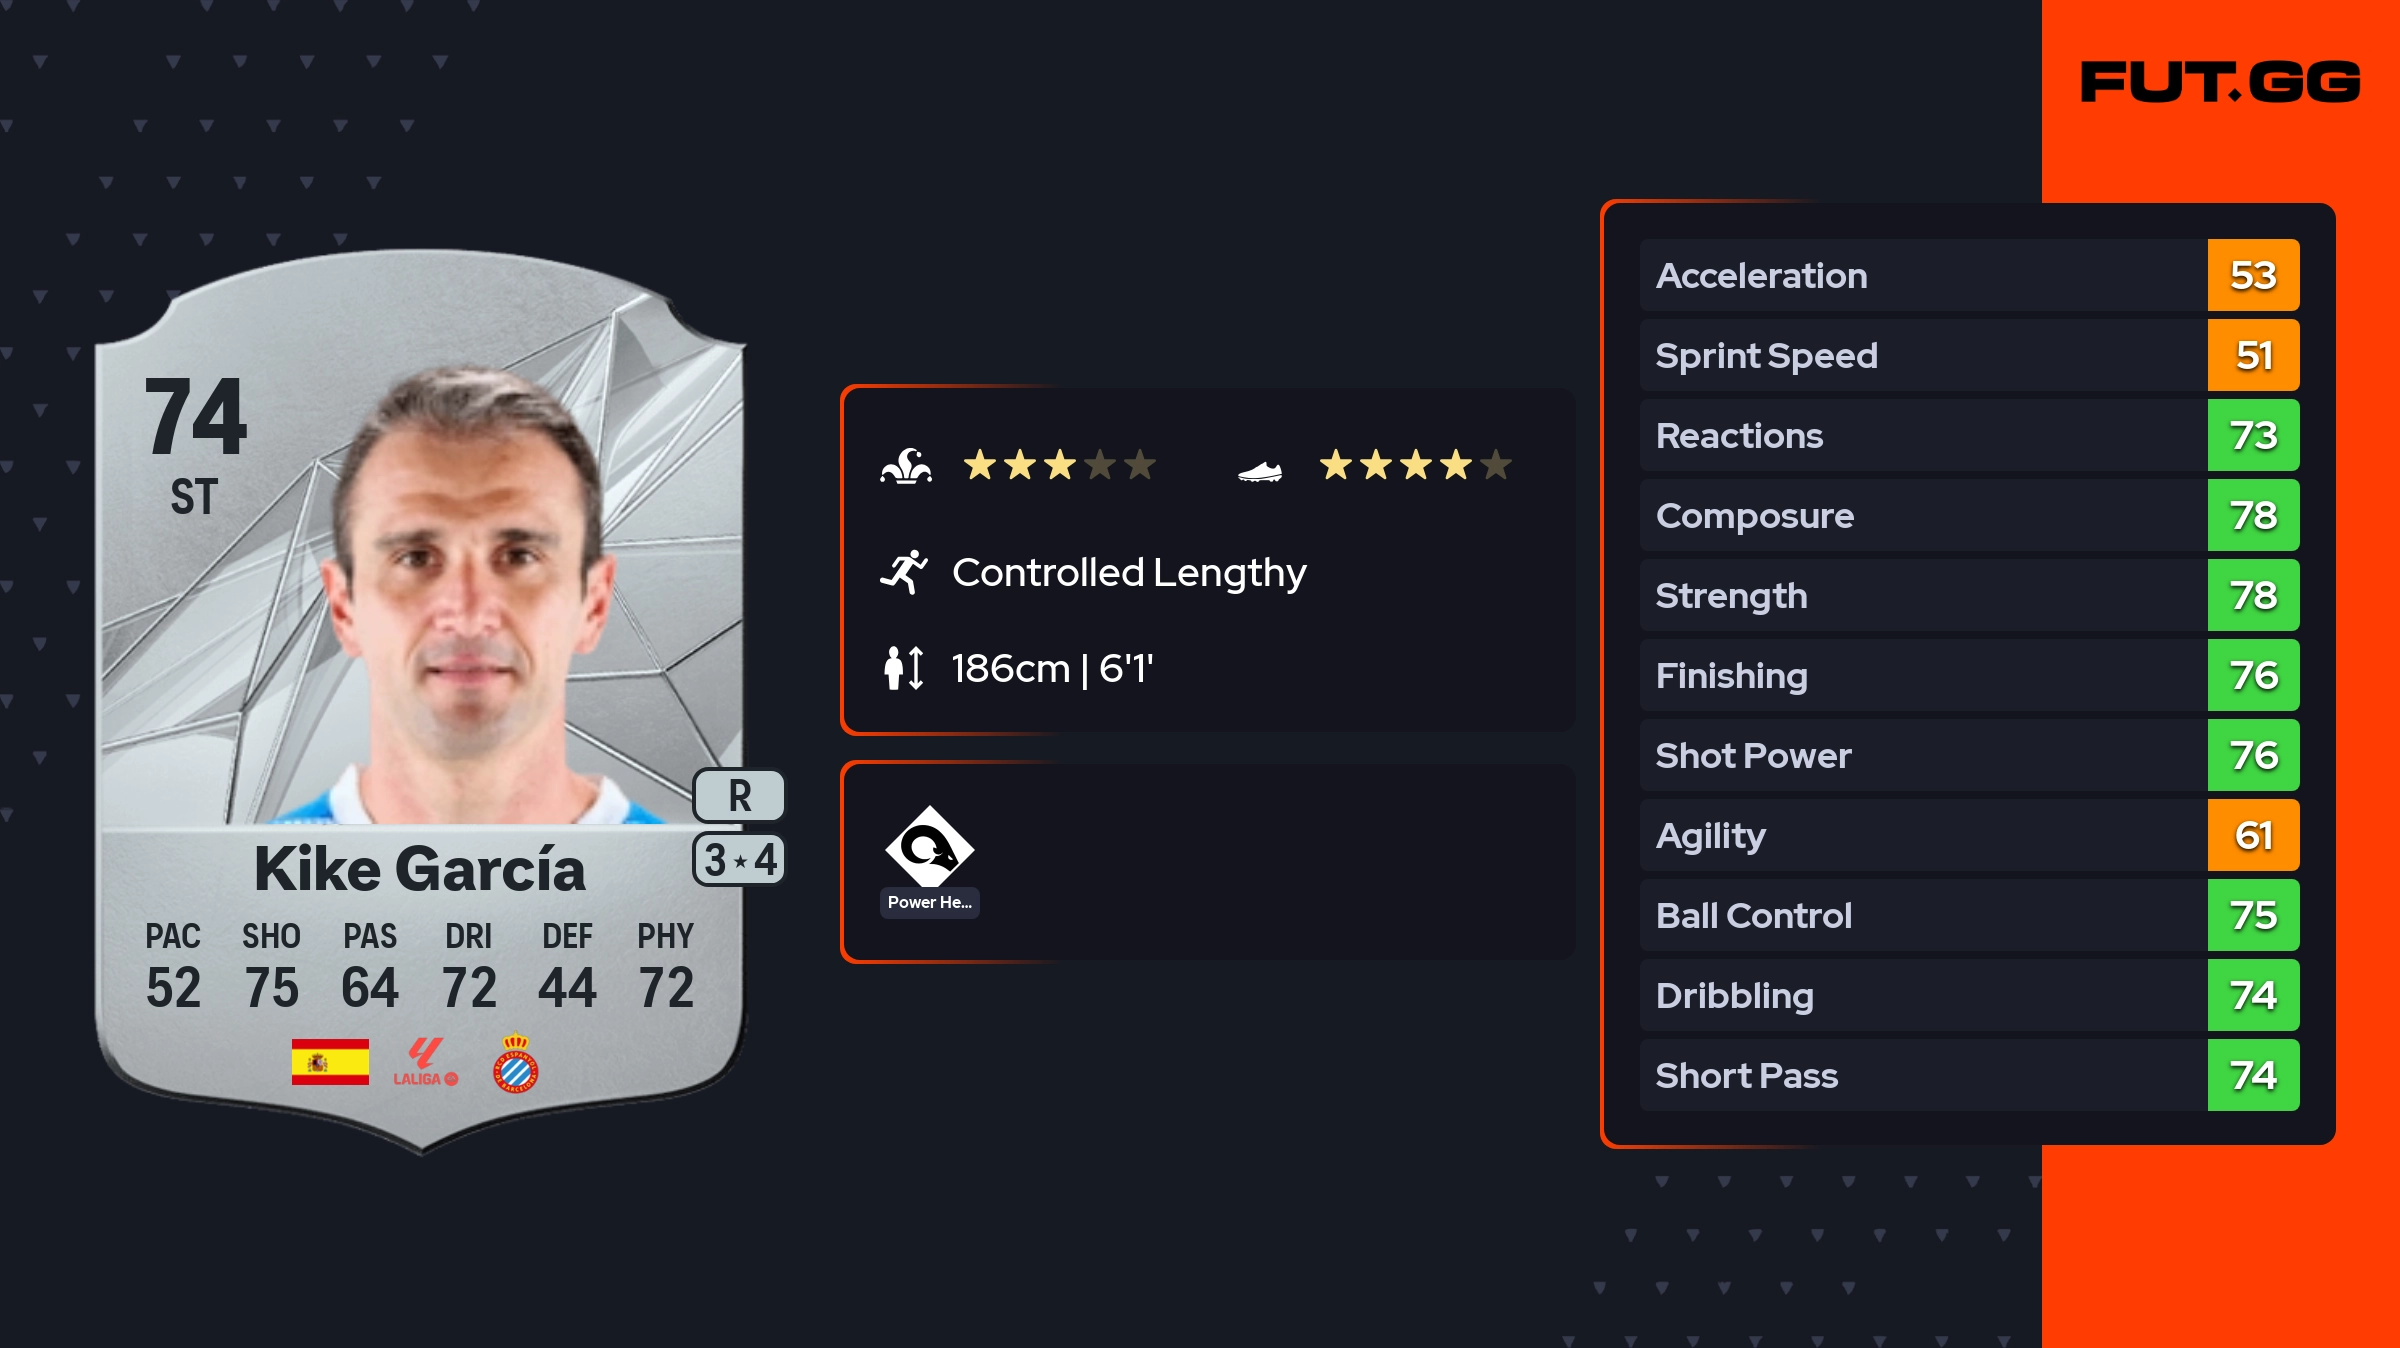The image size is (2400, 1348).
Task: Click the Acceleration stat row
Action: pyautogui.click(x=1922, y=275)
